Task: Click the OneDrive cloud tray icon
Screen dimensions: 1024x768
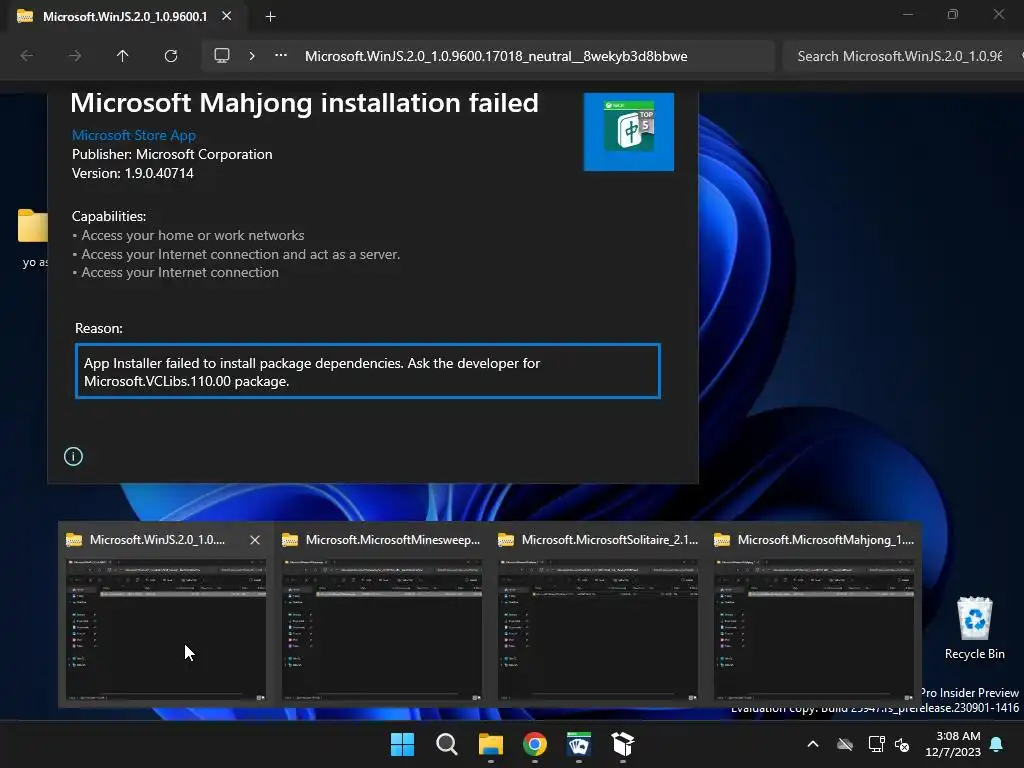Action: pos(845,744)
